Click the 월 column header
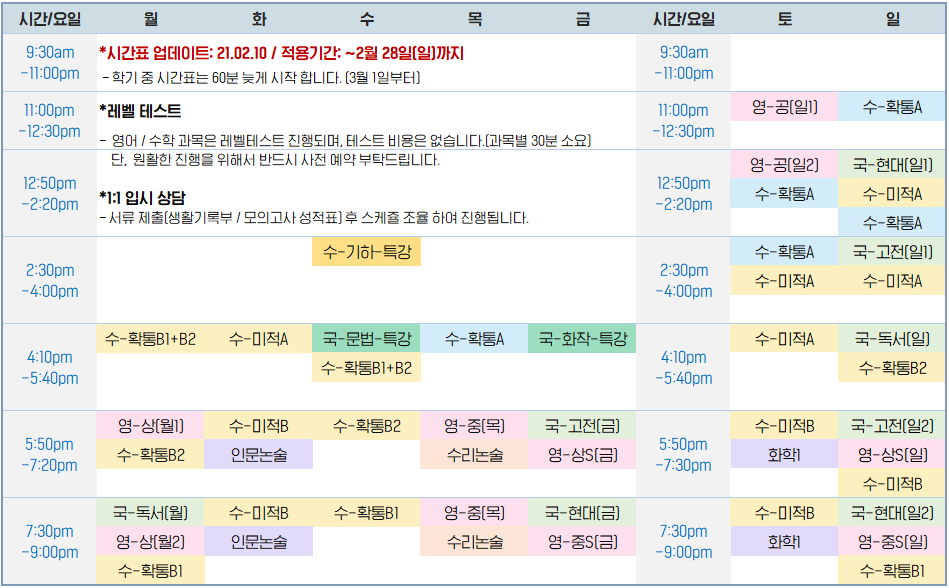Image resolution: width=949 pixels, height=588 pixels. tap(151, 19)
